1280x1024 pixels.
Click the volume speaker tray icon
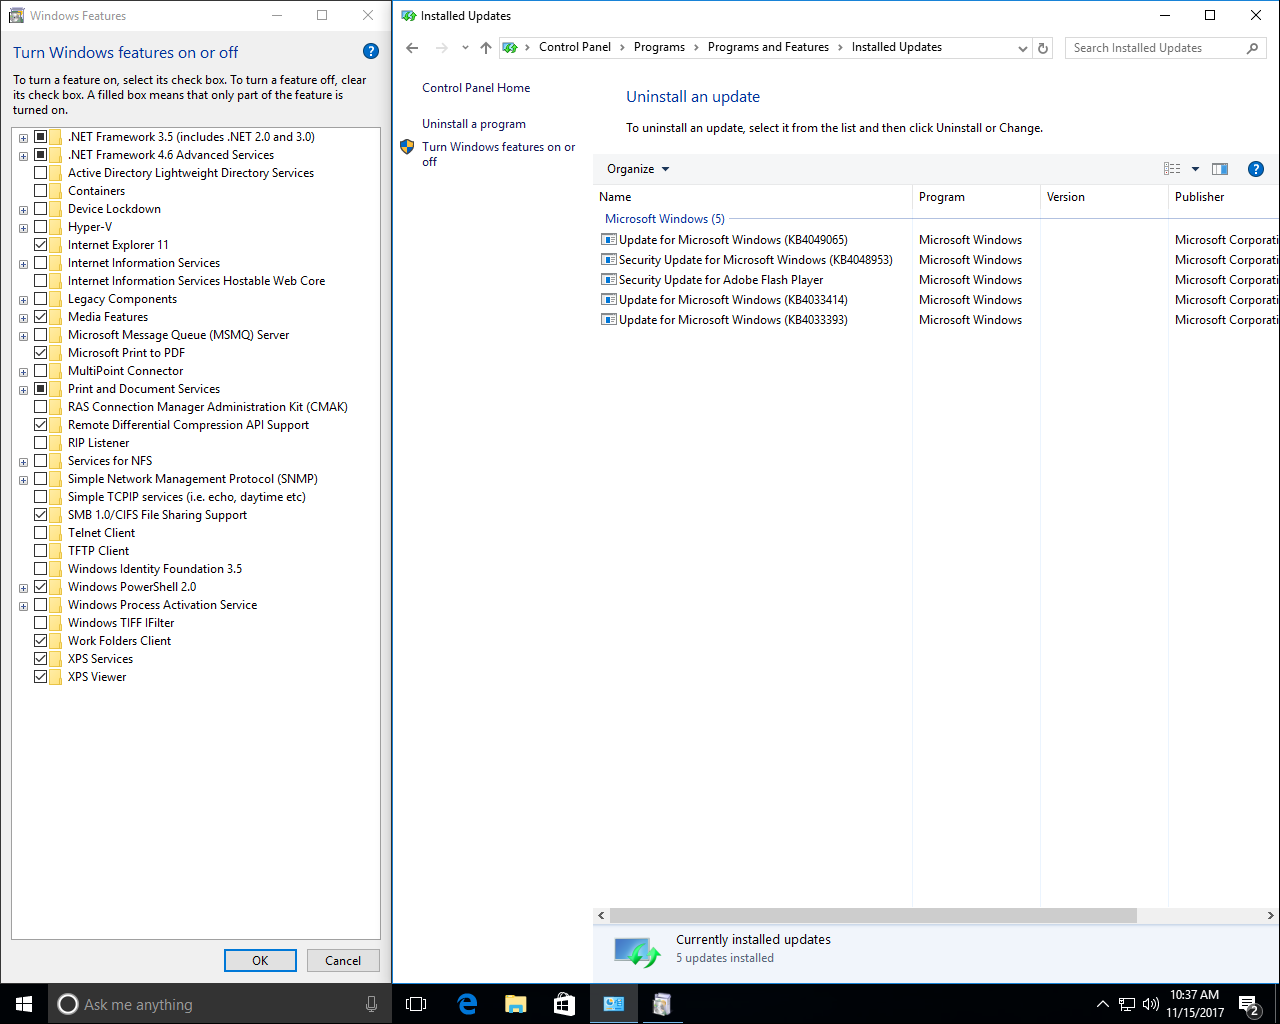1150,1004
